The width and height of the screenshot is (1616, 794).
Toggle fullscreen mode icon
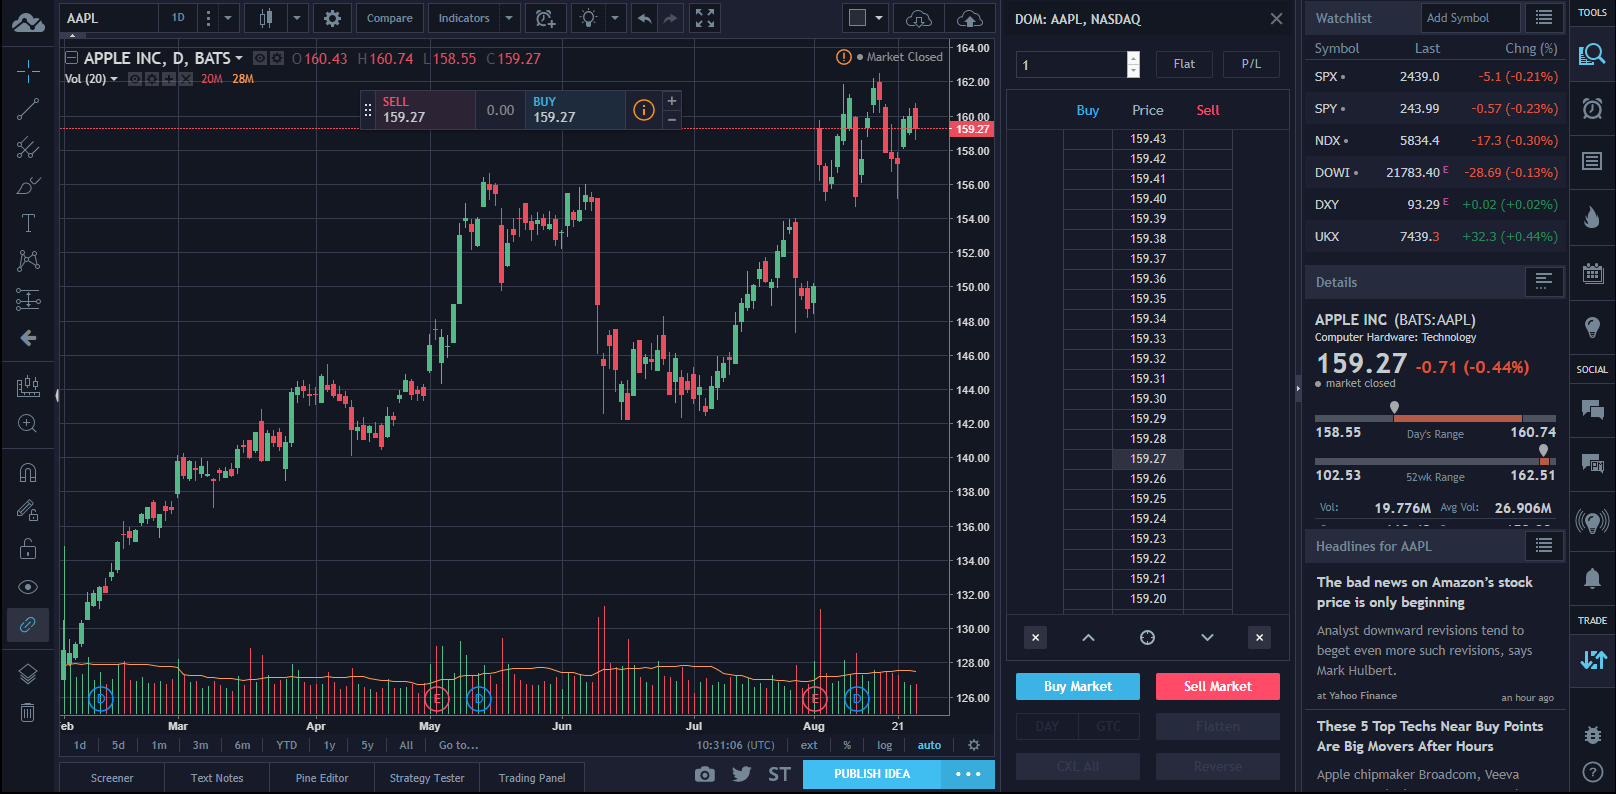(x=705, y=18)
